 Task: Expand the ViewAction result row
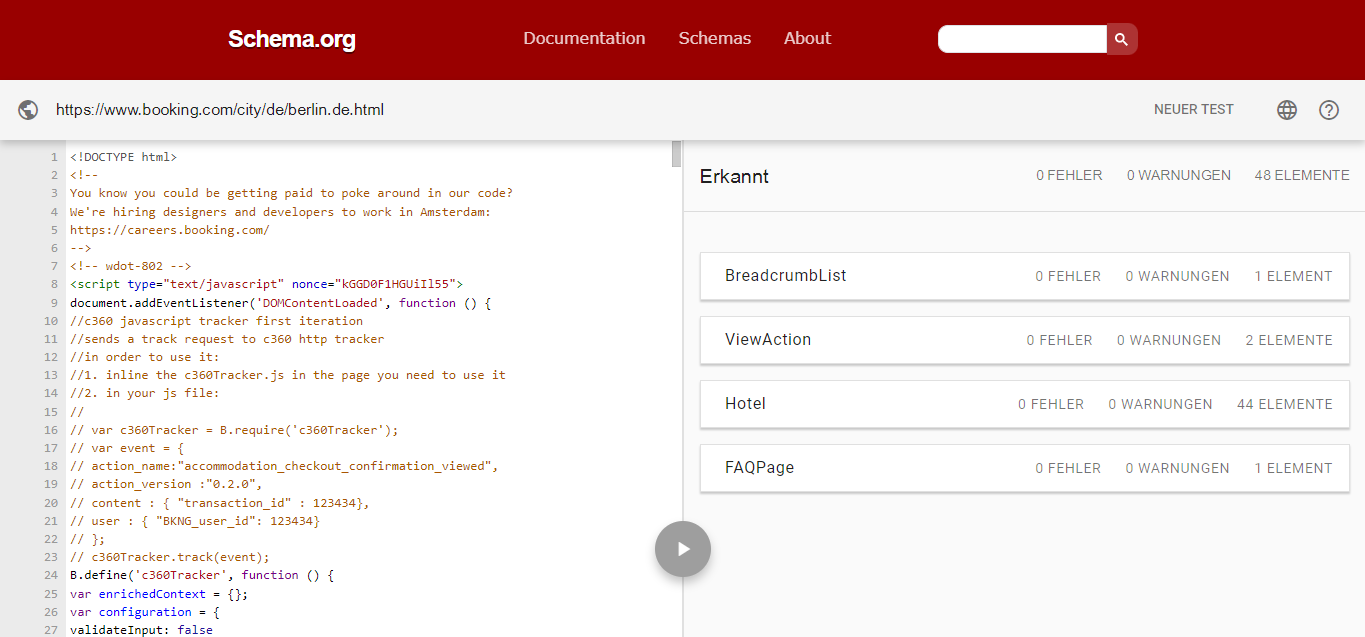point(1025,340)
